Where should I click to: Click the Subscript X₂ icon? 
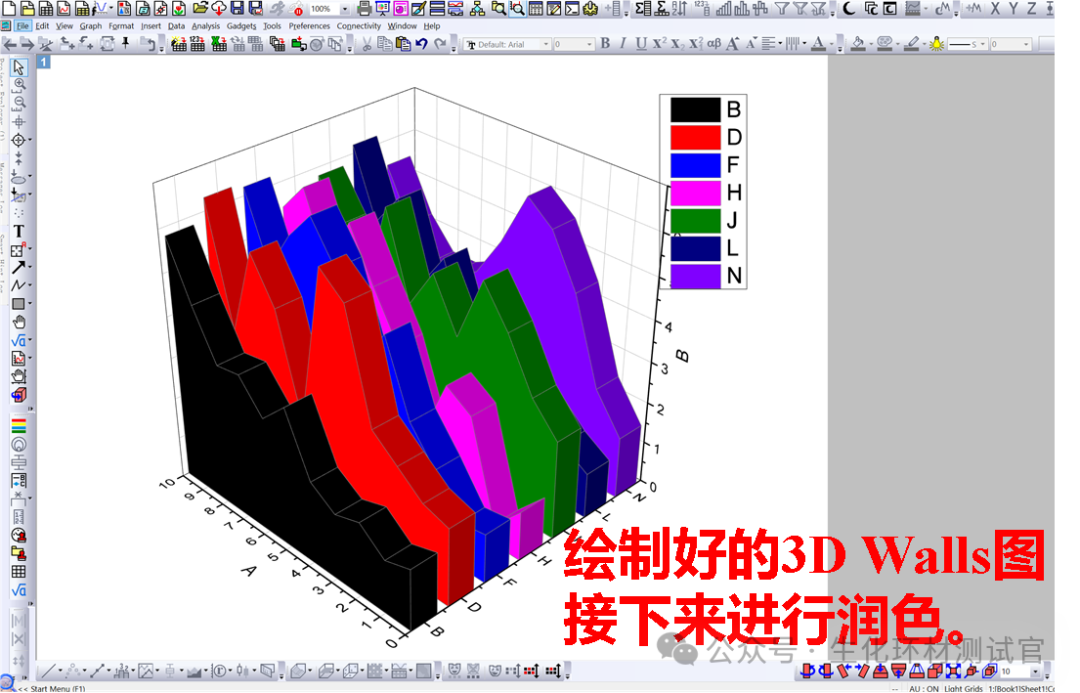click(x=677, y=43)
